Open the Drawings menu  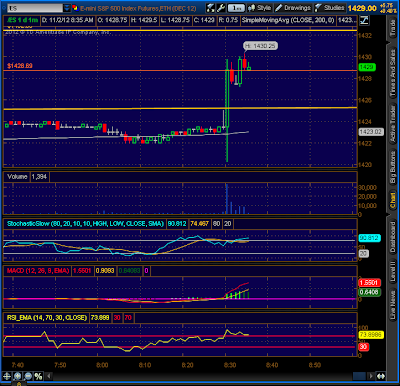(293, 8)
